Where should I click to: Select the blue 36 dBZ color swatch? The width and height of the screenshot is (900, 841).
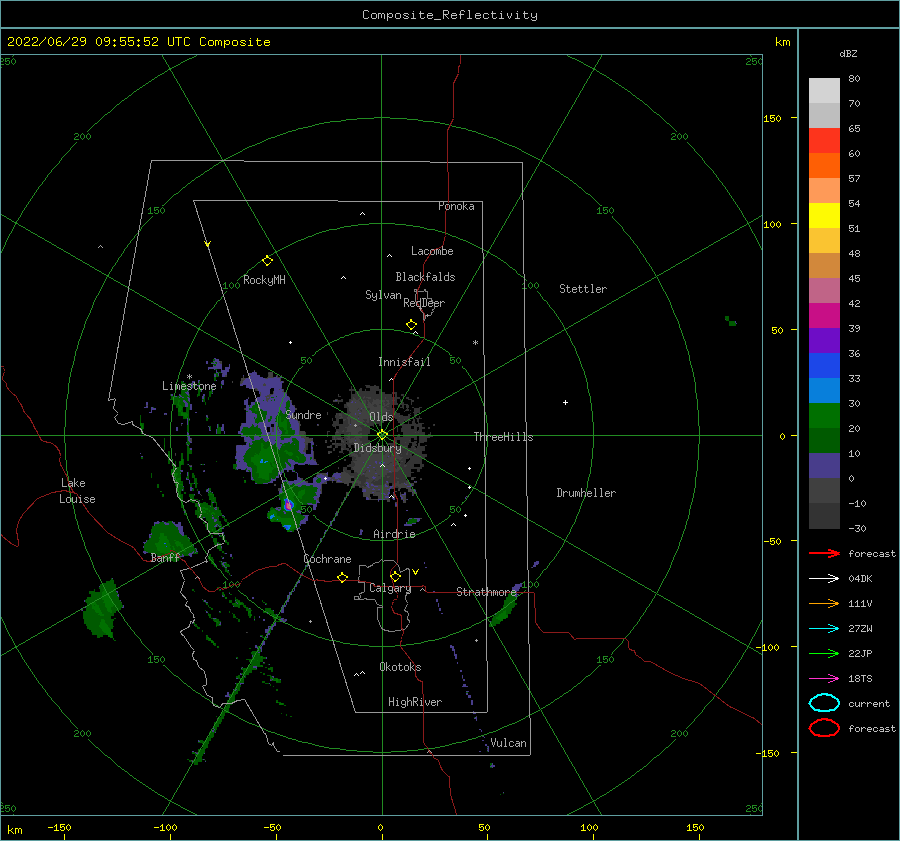pos(824,365)
